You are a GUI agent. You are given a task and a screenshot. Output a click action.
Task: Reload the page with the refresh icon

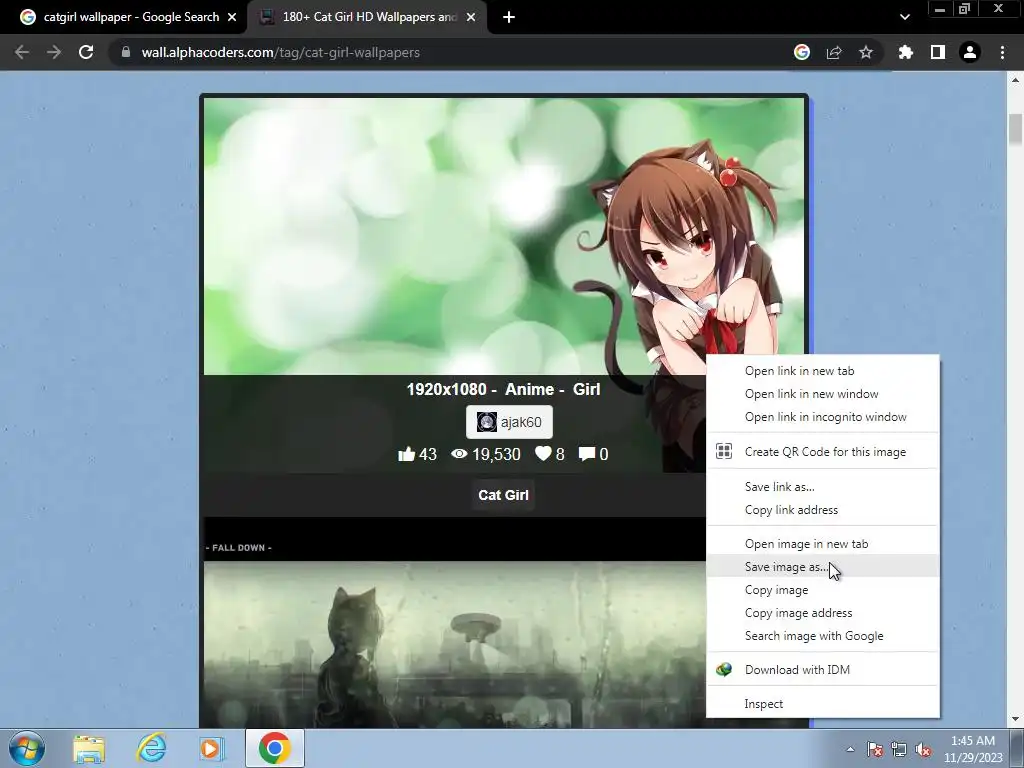[x=86, y=52]
